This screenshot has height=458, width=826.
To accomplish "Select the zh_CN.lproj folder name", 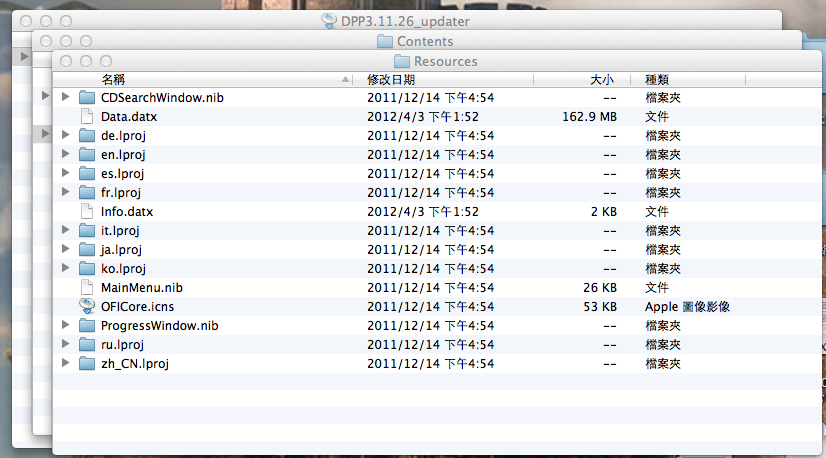I will [135, 364].
